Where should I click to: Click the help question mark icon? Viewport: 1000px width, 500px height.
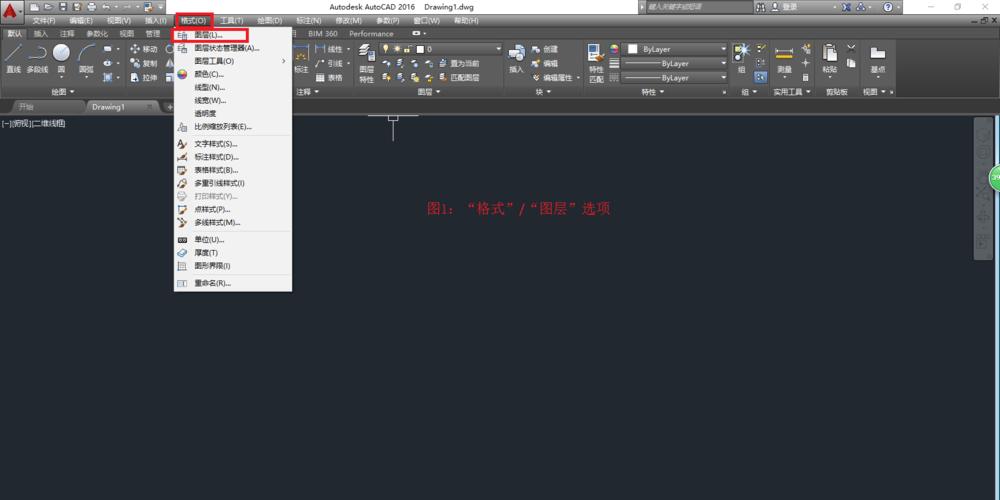888,7
